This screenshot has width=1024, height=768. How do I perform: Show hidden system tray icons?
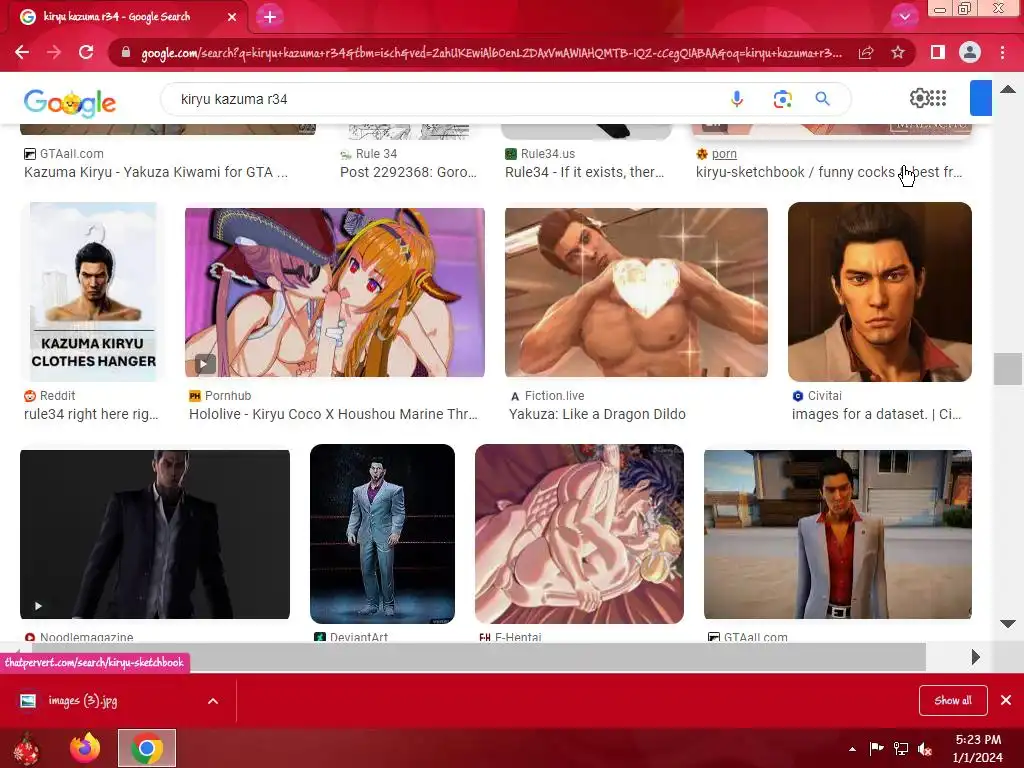click(x=852, y=749)
